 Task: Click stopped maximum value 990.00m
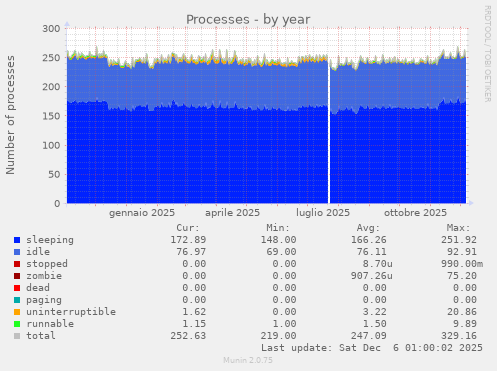[462, 264]
